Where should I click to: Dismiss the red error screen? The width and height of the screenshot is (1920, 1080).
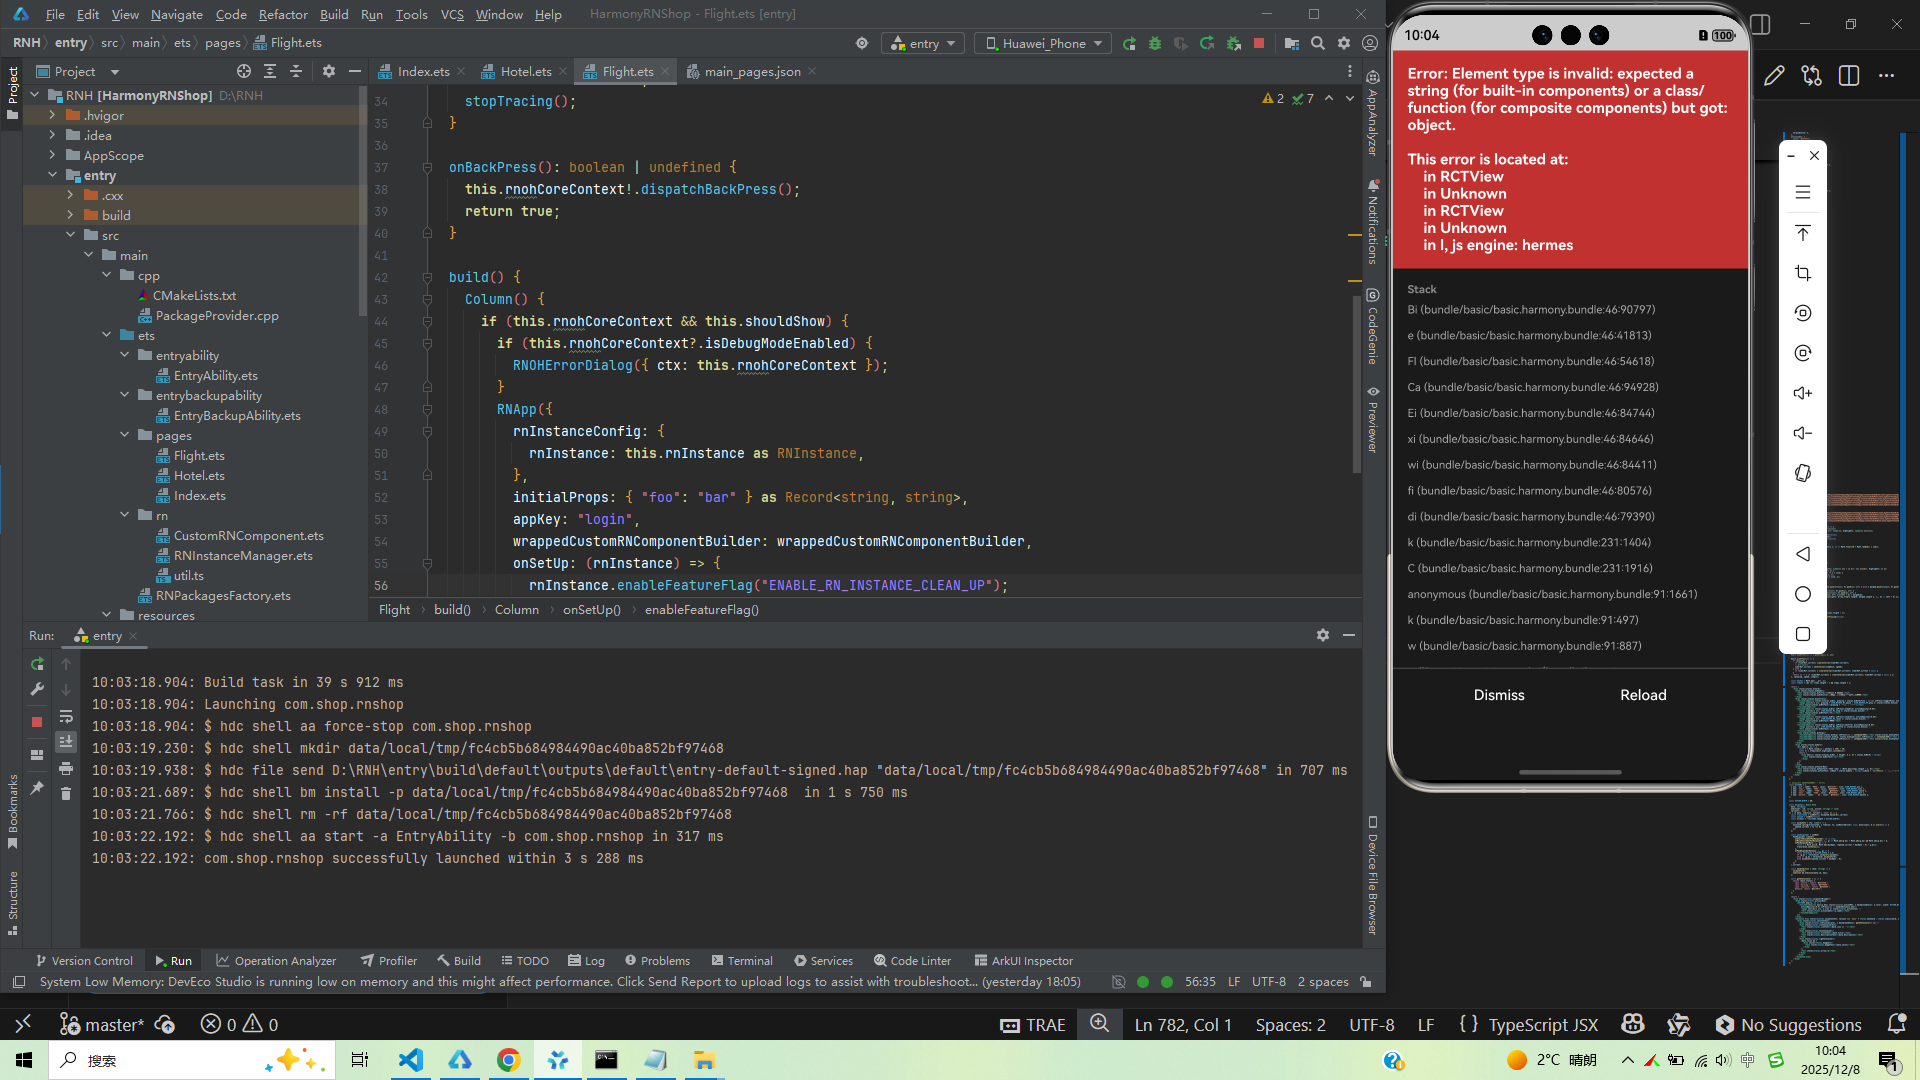point(1498,695)
